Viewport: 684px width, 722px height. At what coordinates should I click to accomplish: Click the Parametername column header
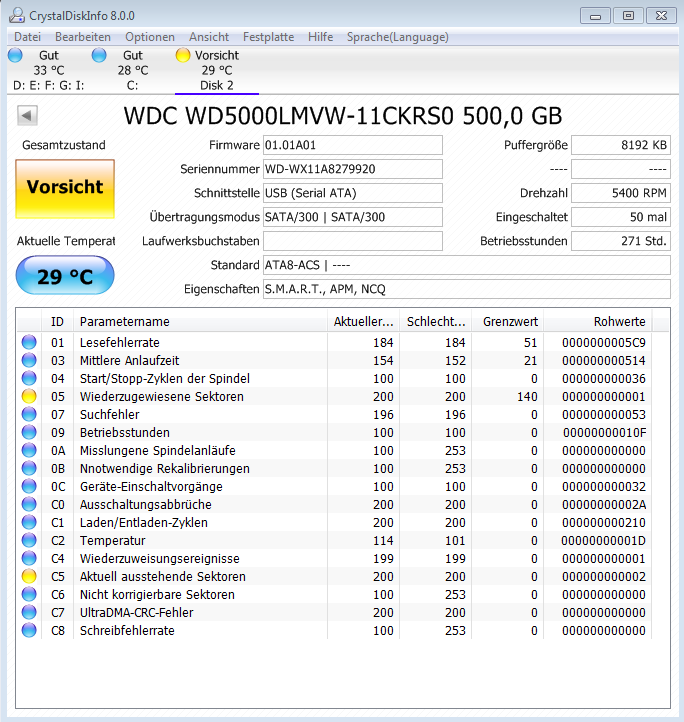(200, 321)
